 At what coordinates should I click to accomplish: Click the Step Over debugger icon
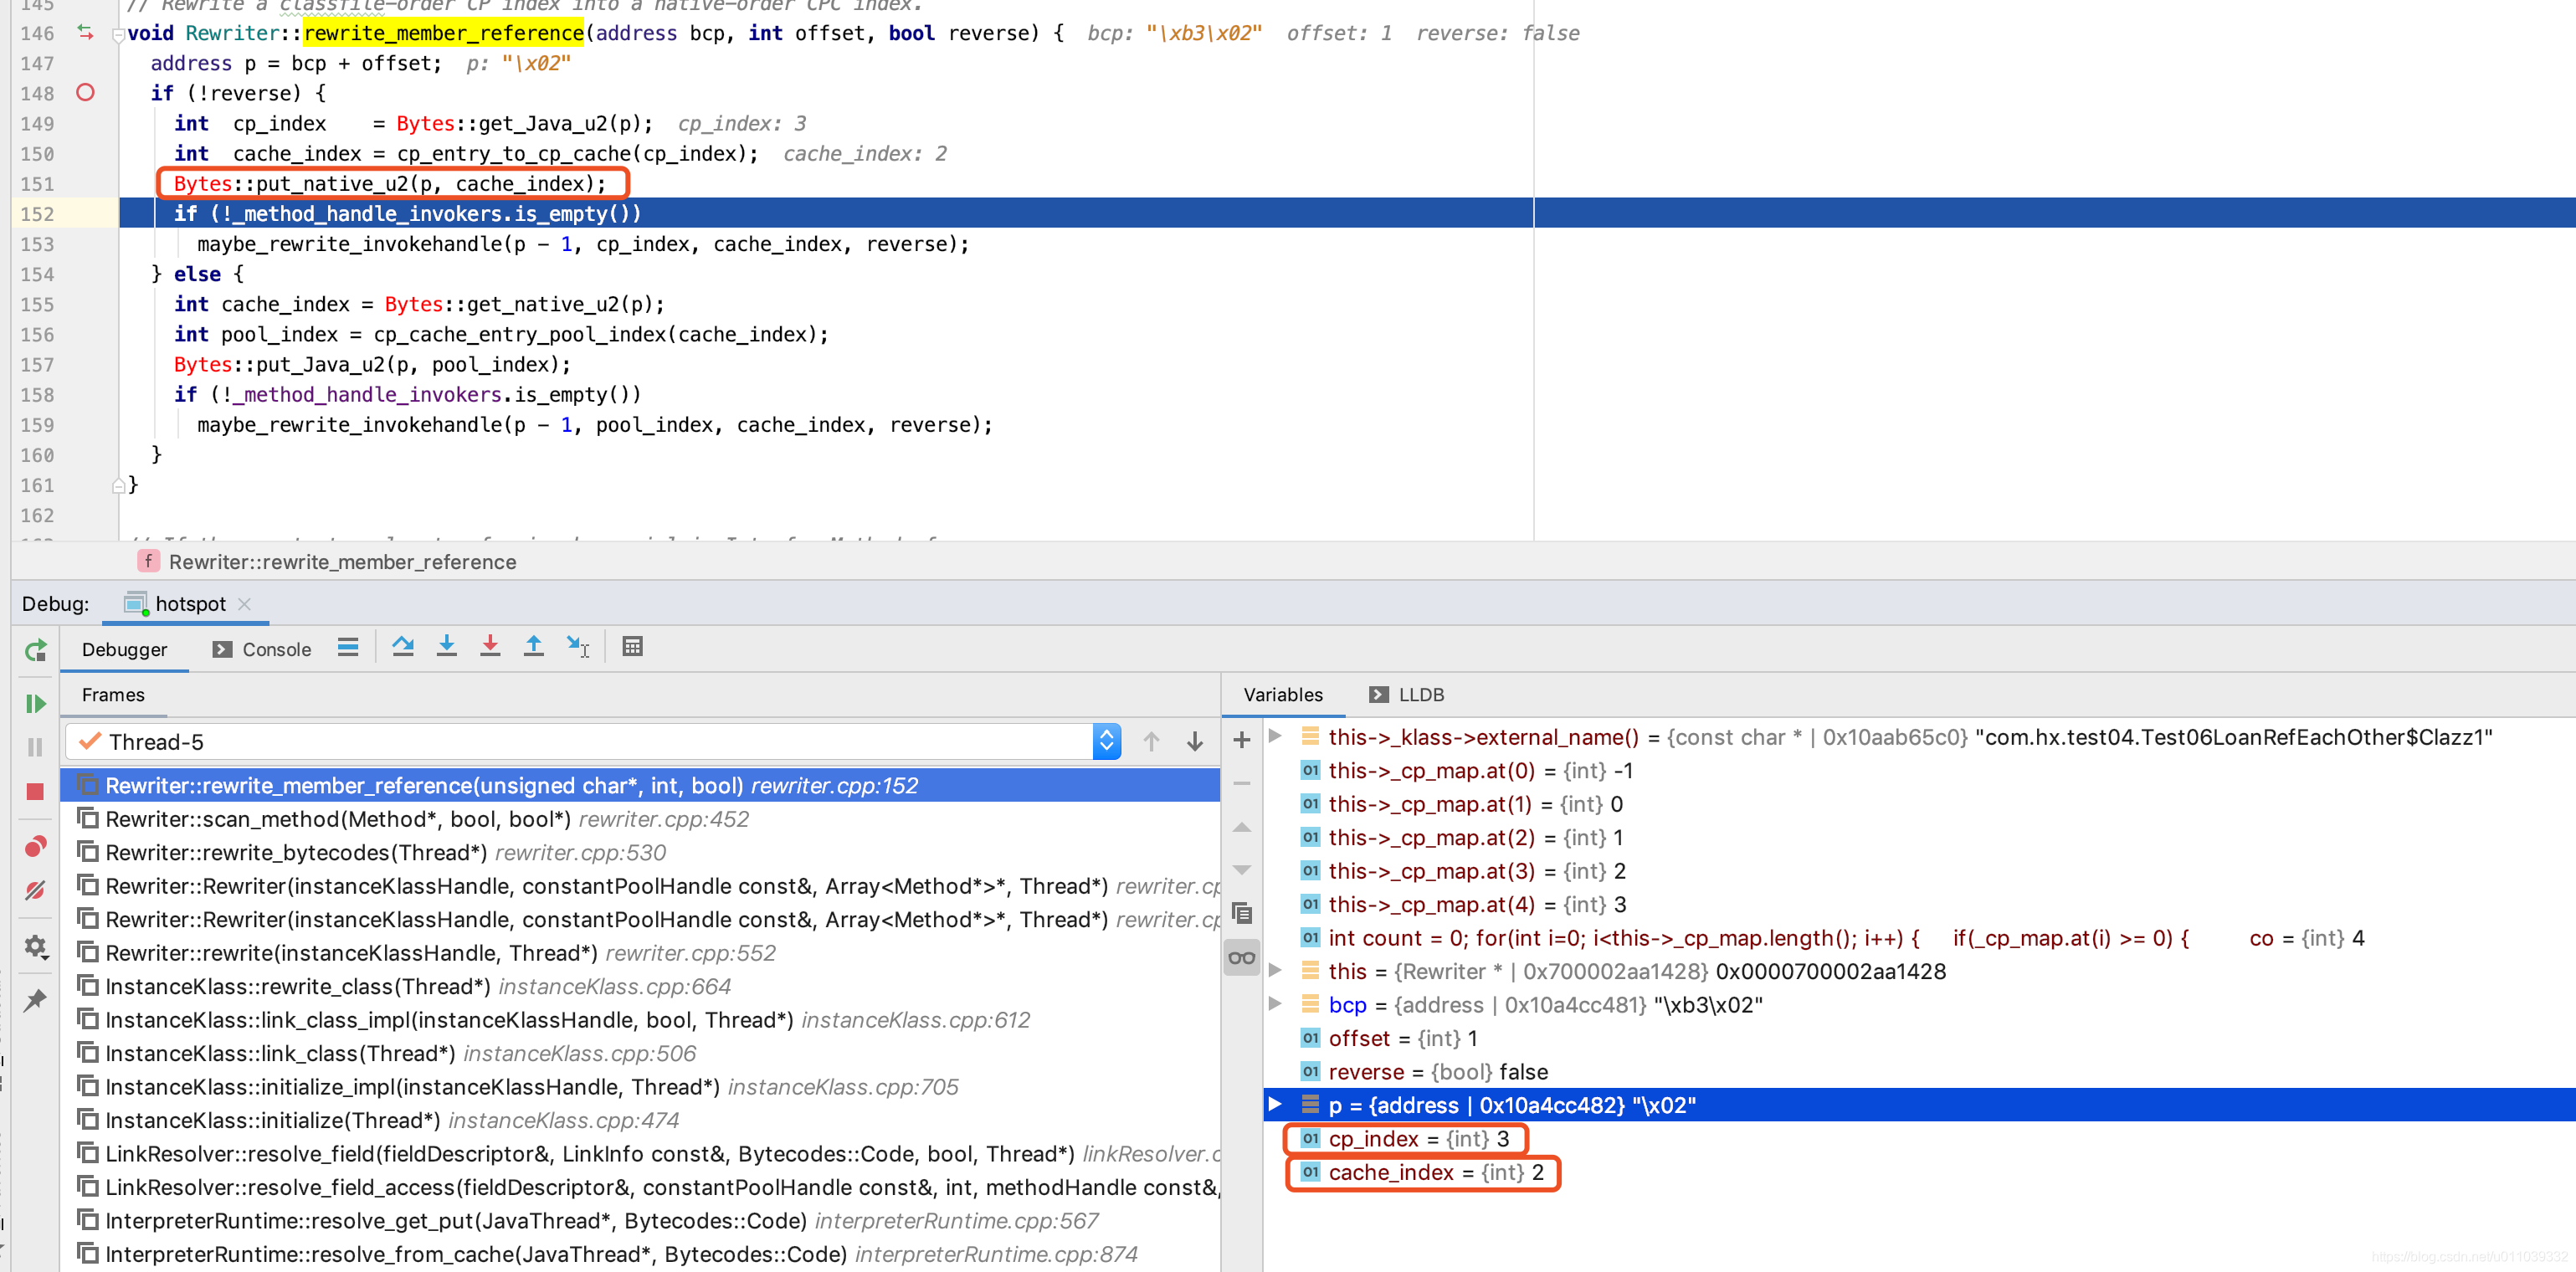coord(403,647)
